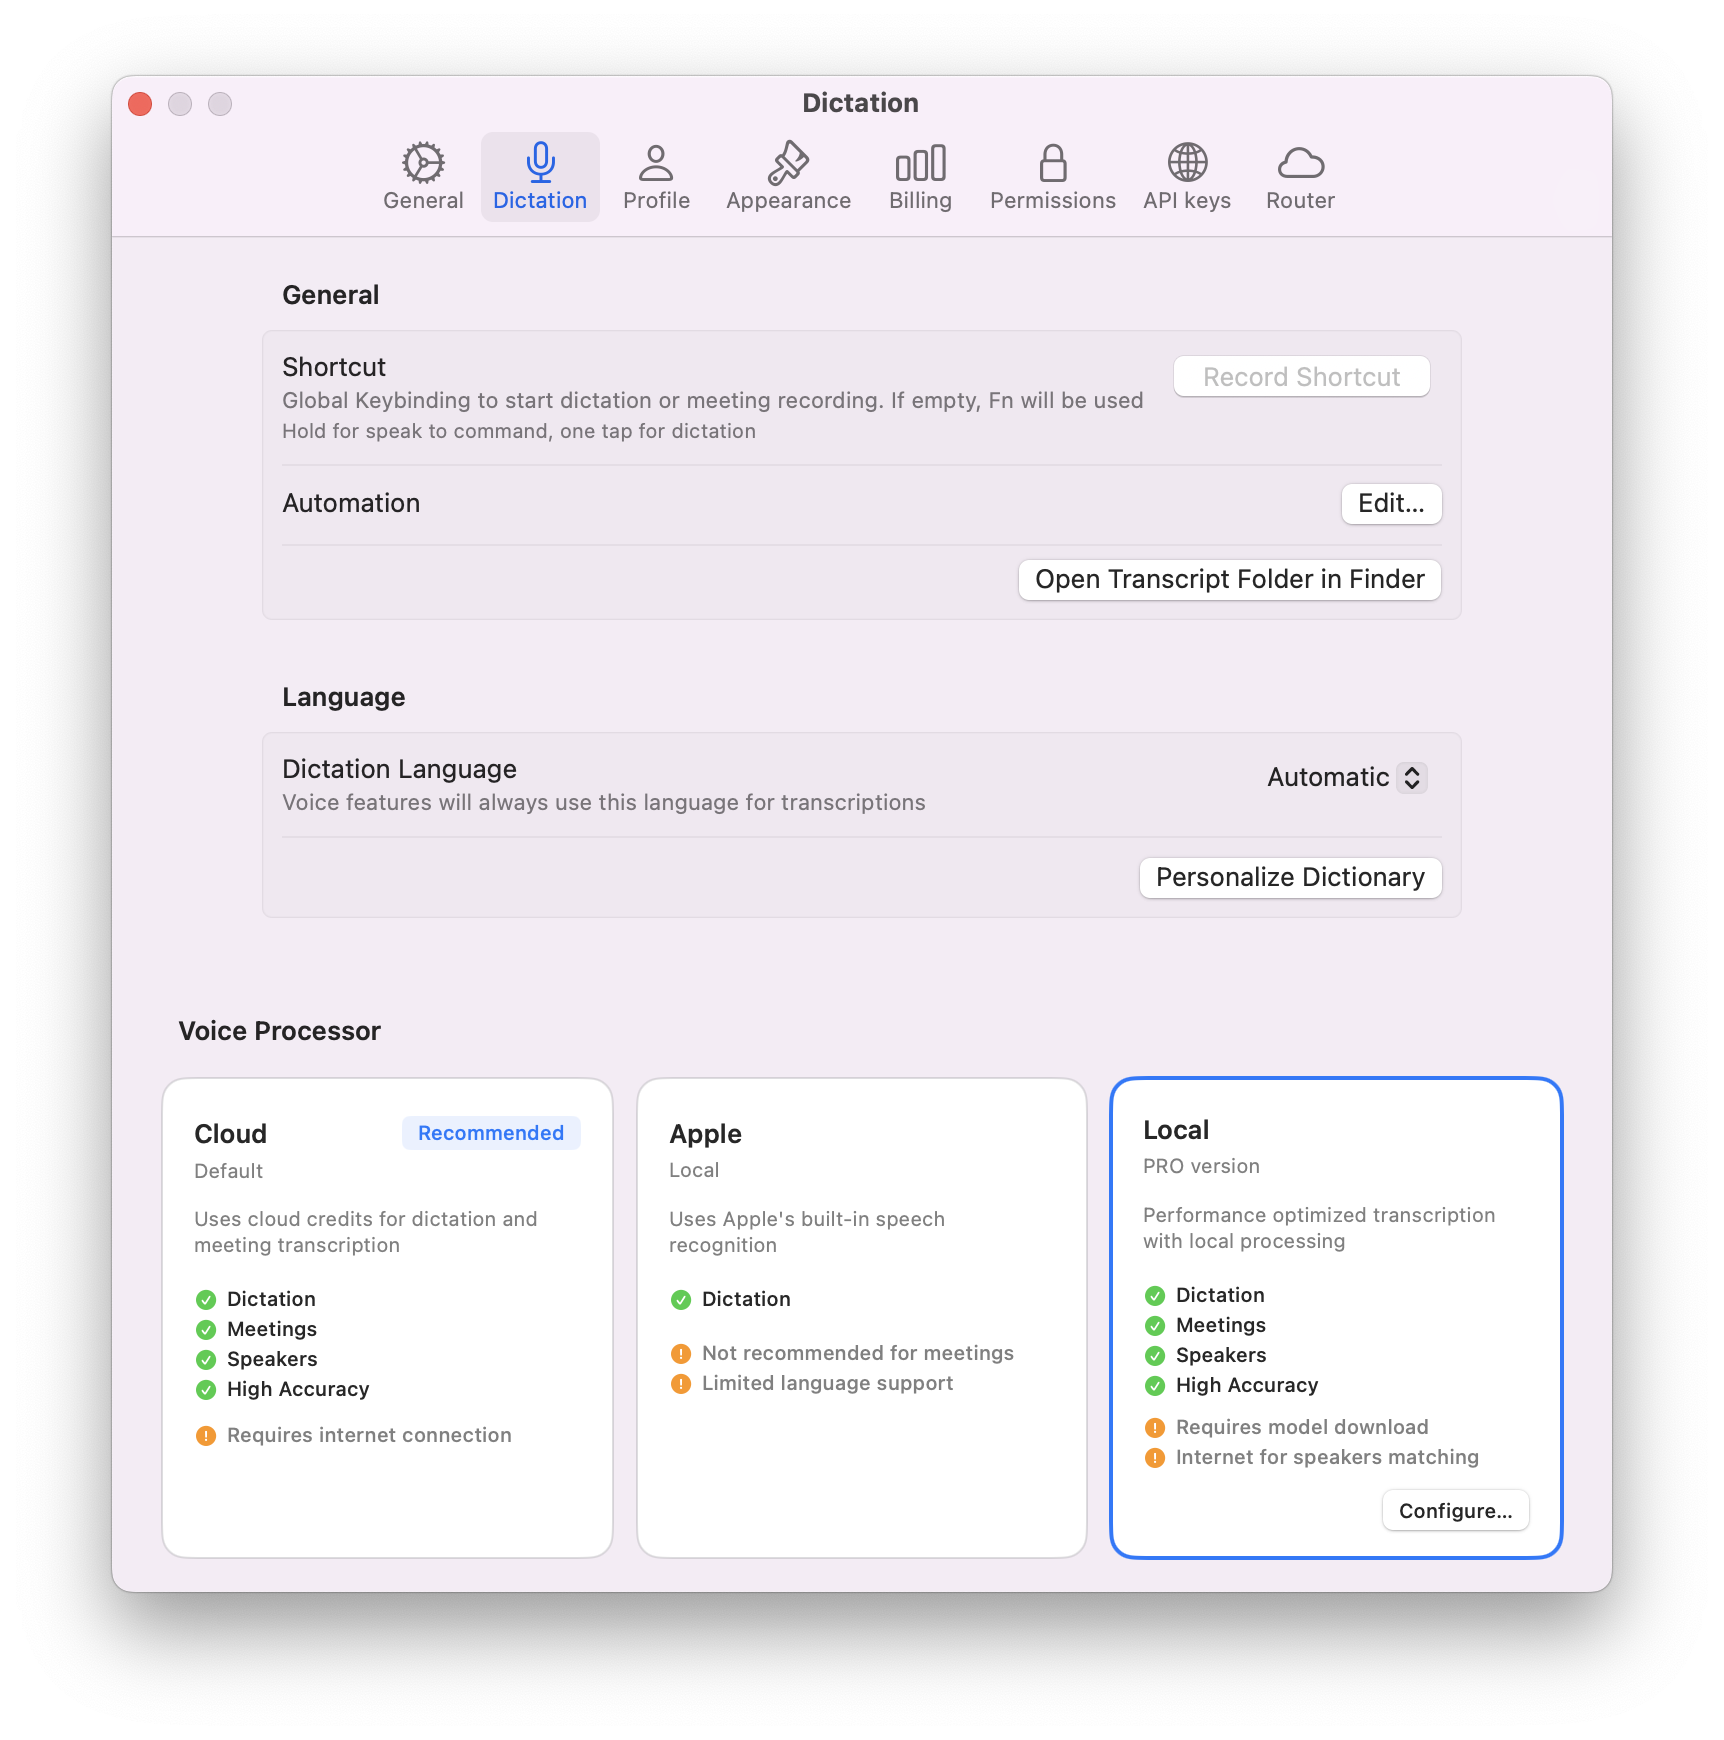Click green check beside Cloud High Accuracy

[x=206, y=1389]
